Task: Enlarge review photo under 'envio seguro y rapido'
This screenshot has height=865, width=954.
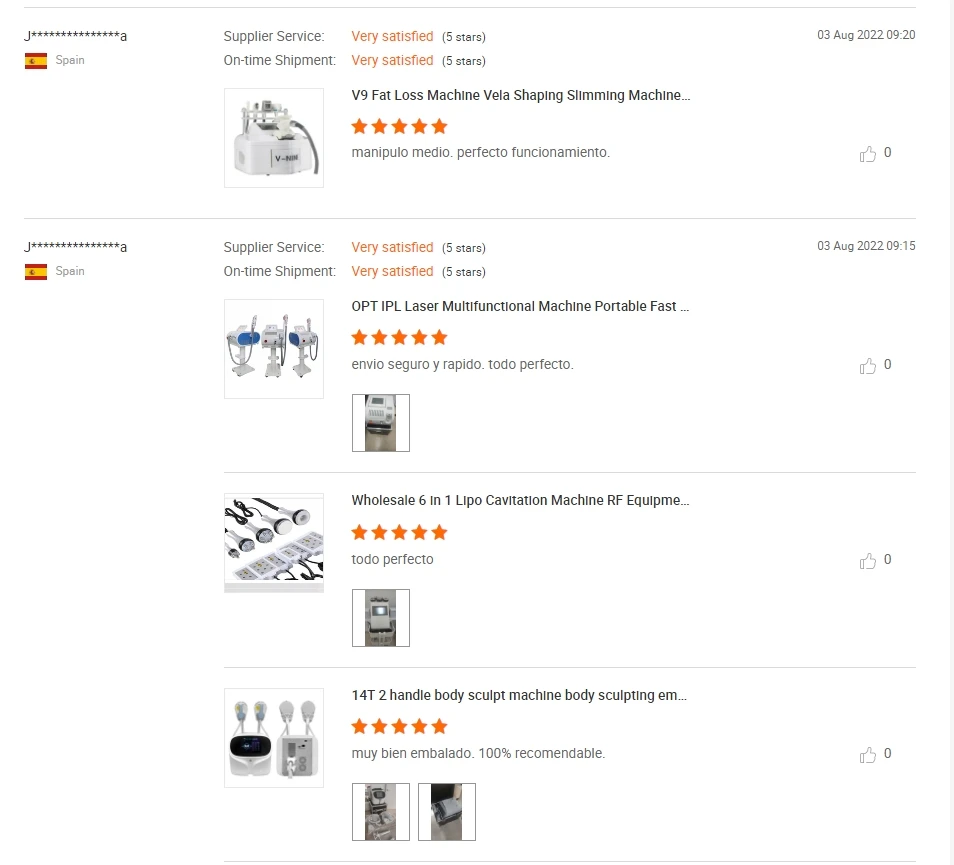Action: pyautogui.click(x=381, y=423)
